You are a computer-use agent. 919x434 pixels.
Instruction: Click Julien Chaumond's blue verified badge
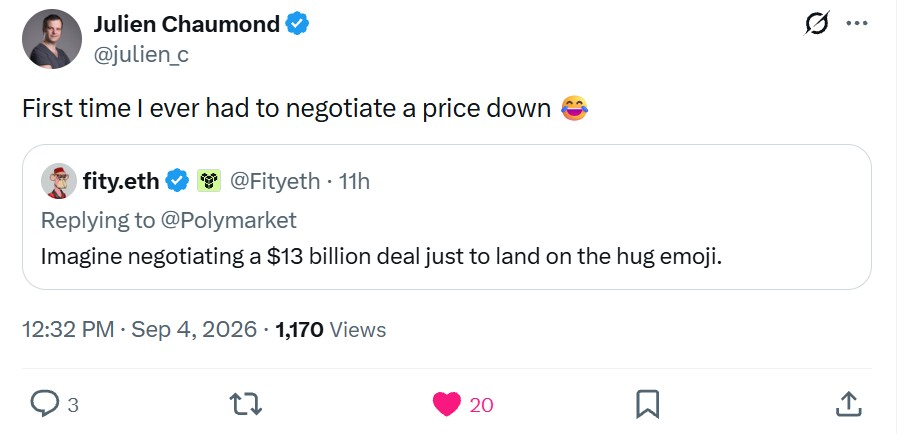297,24
